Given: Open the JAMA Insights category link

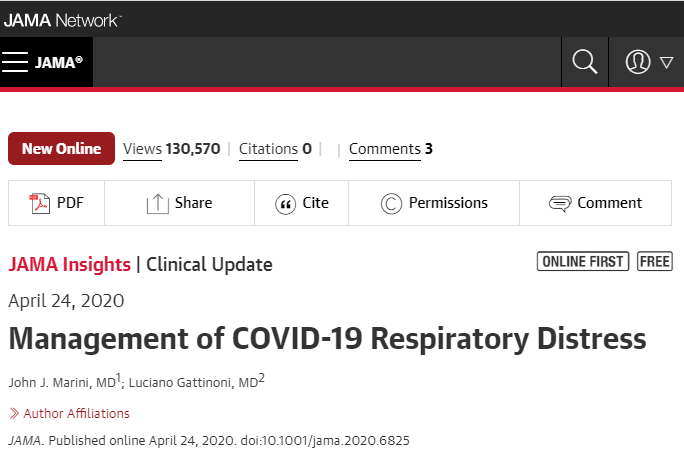Looking at the screenshot, I should [69, 265].
